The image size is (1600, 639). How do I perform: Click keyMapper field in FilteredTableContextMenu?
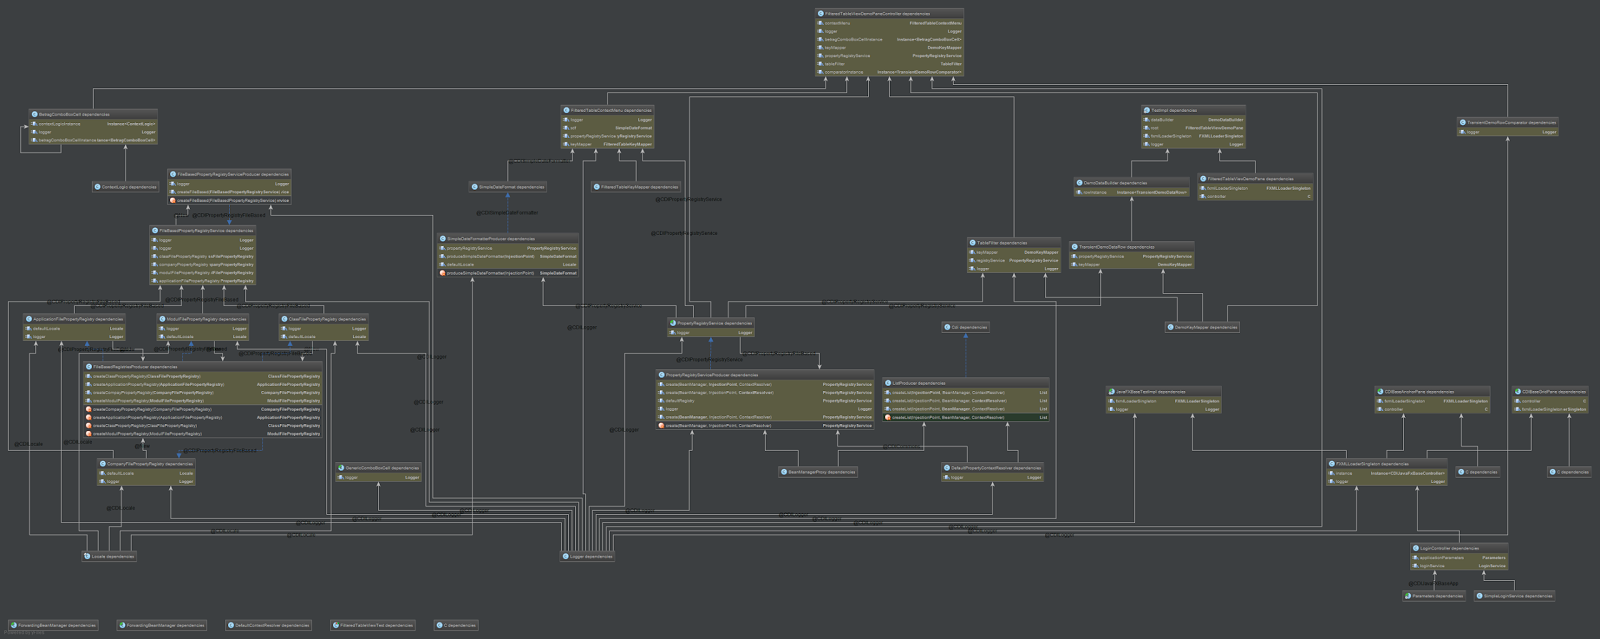(608, 144)
